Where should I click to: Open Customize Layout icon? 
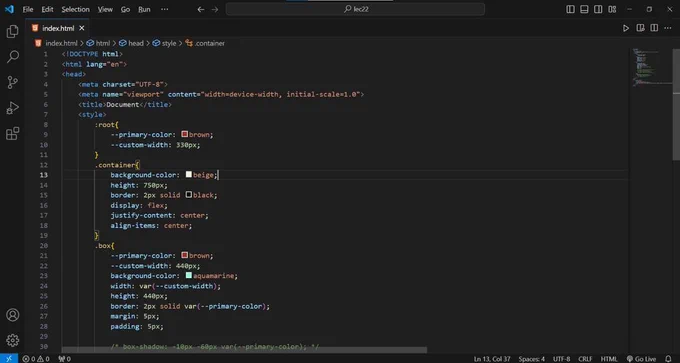(x=612, y=9)
